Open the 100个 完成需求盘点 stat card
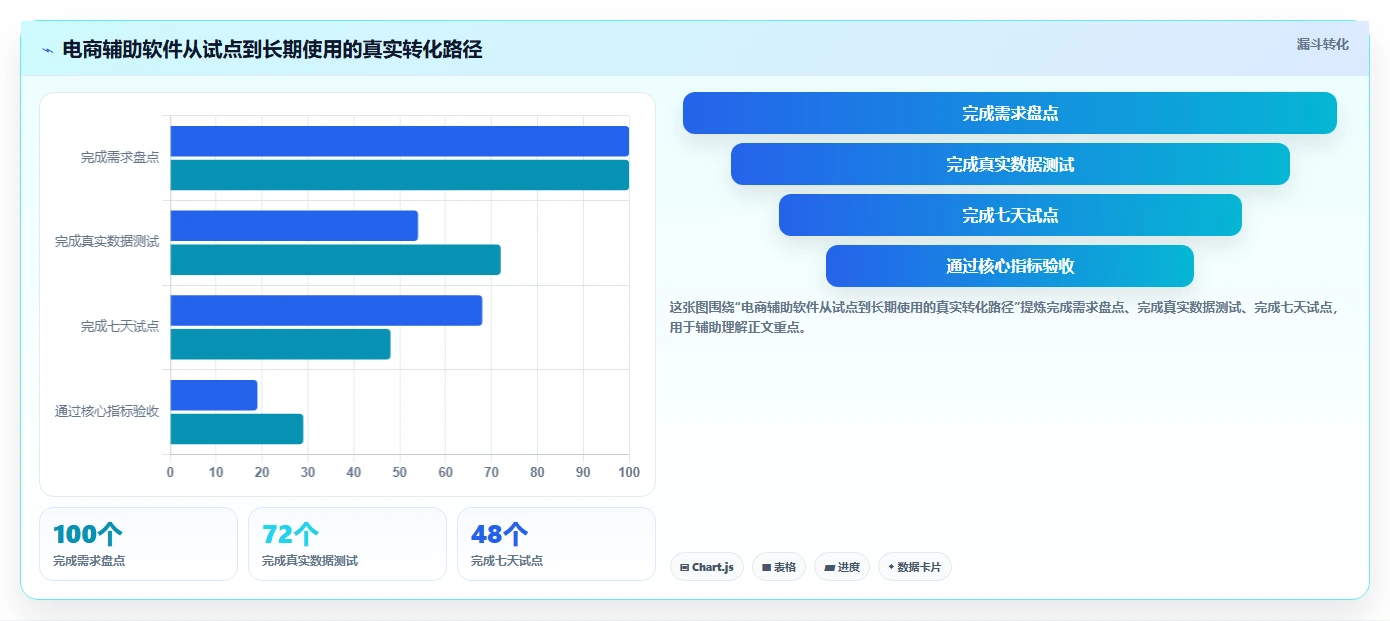 coord(138,544)
